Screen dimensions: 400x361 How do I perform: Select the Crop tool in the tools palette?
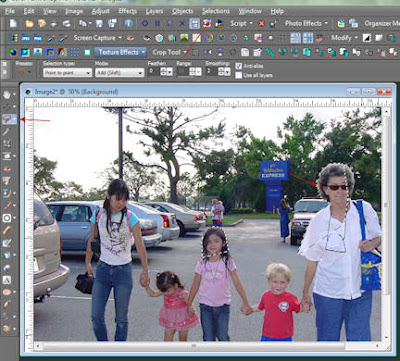click(7, 144)
